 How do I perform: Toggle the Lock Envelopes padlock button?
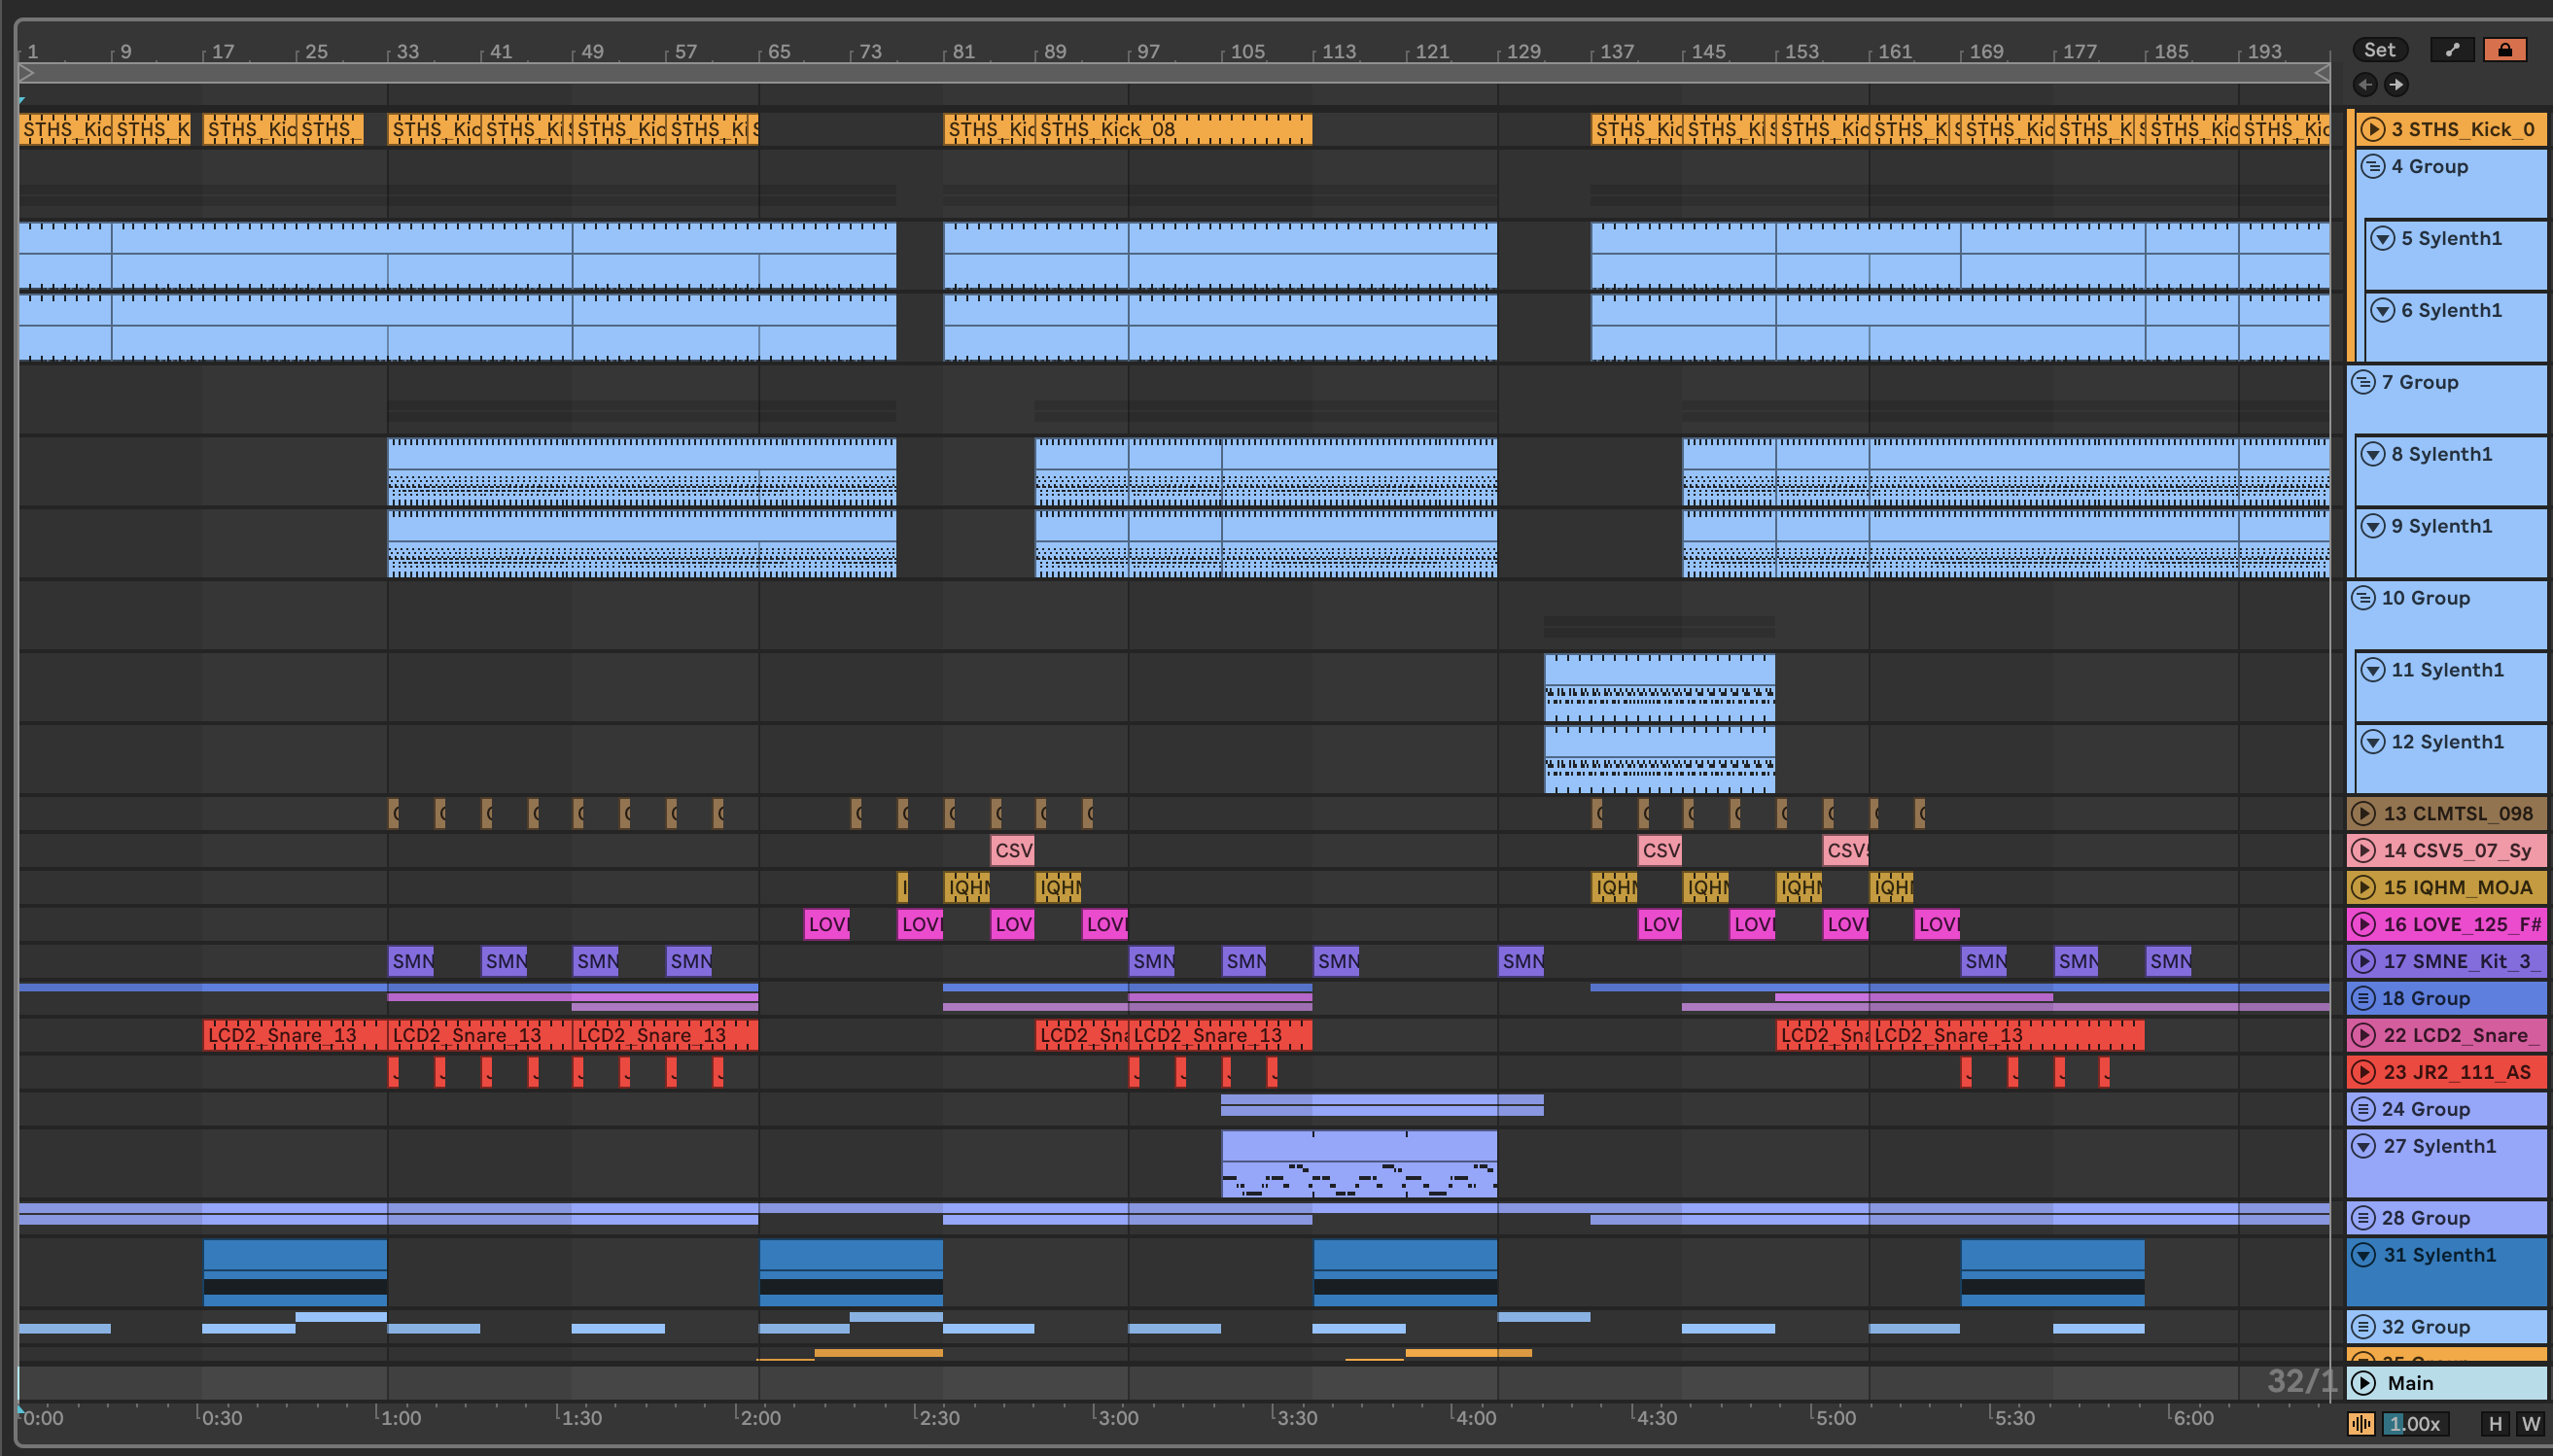click(x=2504, y=49)
